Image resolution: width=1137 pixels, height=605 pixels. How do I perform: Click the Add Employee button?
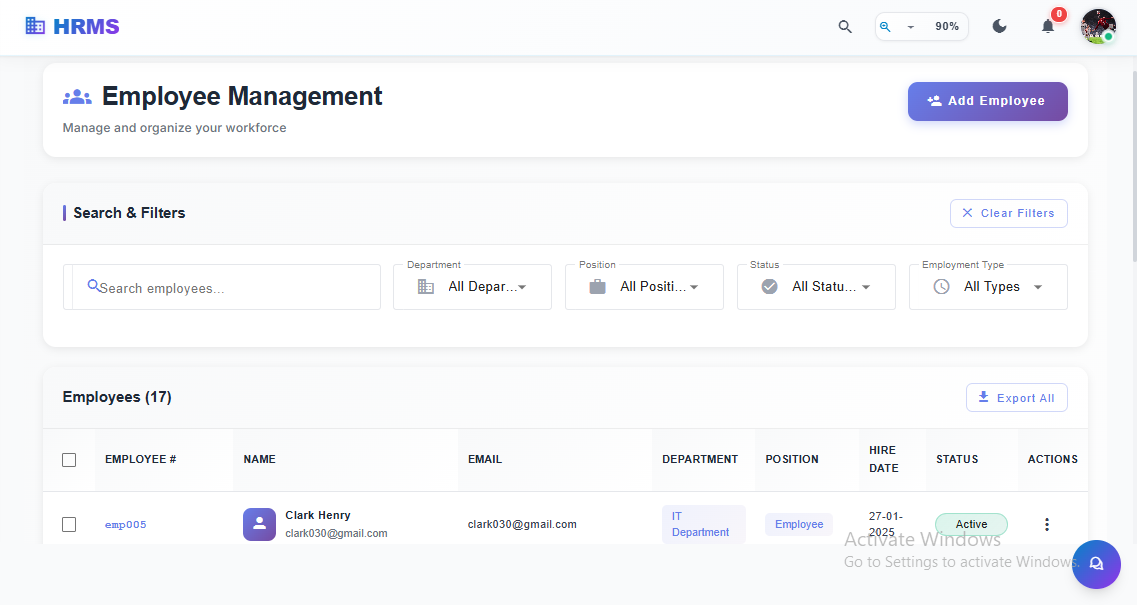point(988,101)
